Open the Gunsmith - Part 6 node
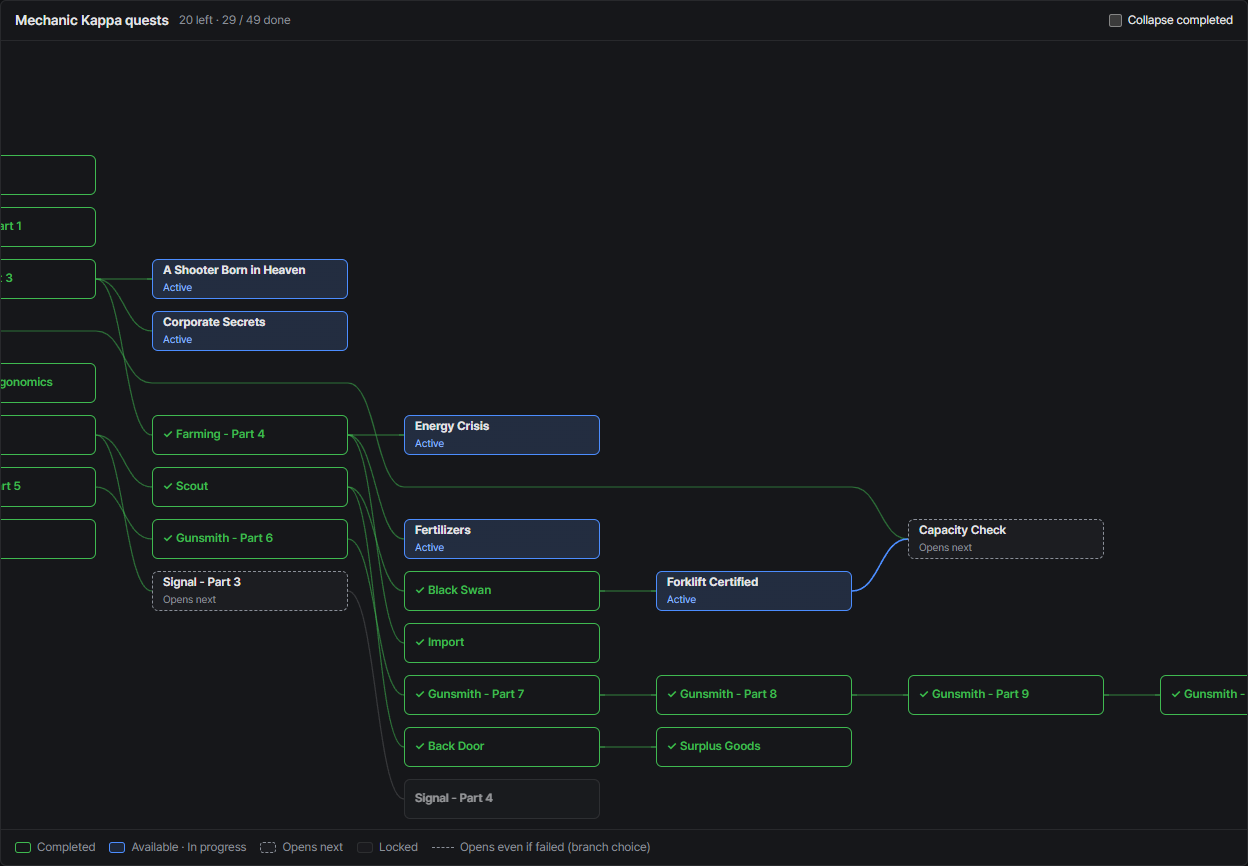 click(x=250, y=539)
